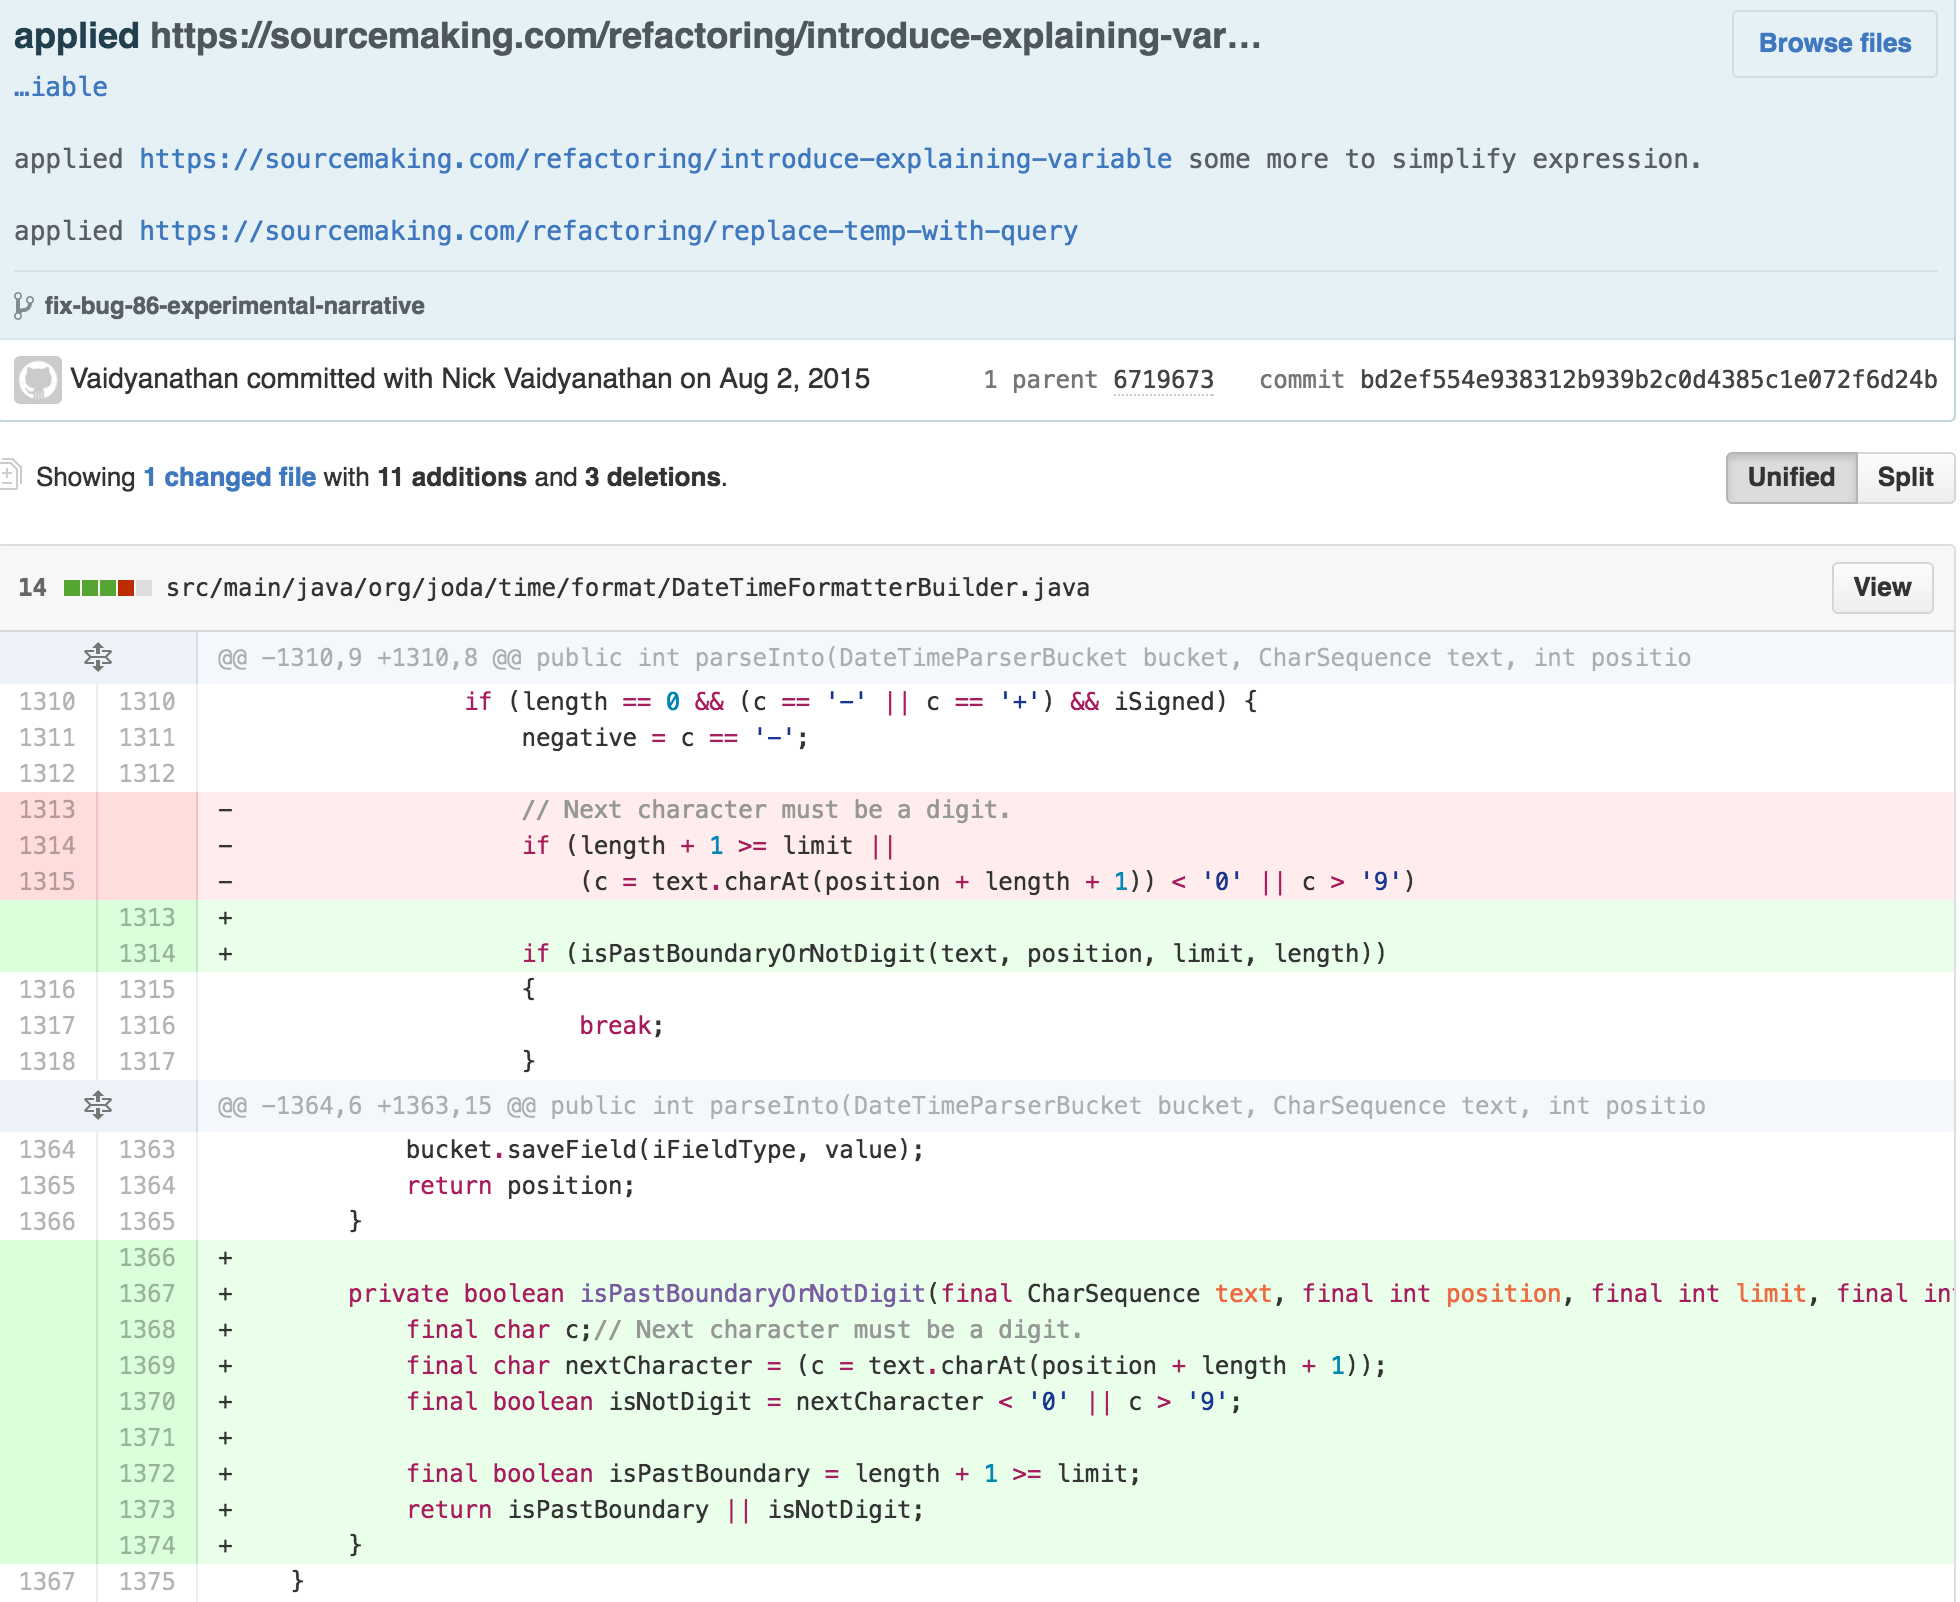The height and width of the screenshot is (1602, 1960).
Task: Switch to Split diff view
Action: pos(1905,477)
